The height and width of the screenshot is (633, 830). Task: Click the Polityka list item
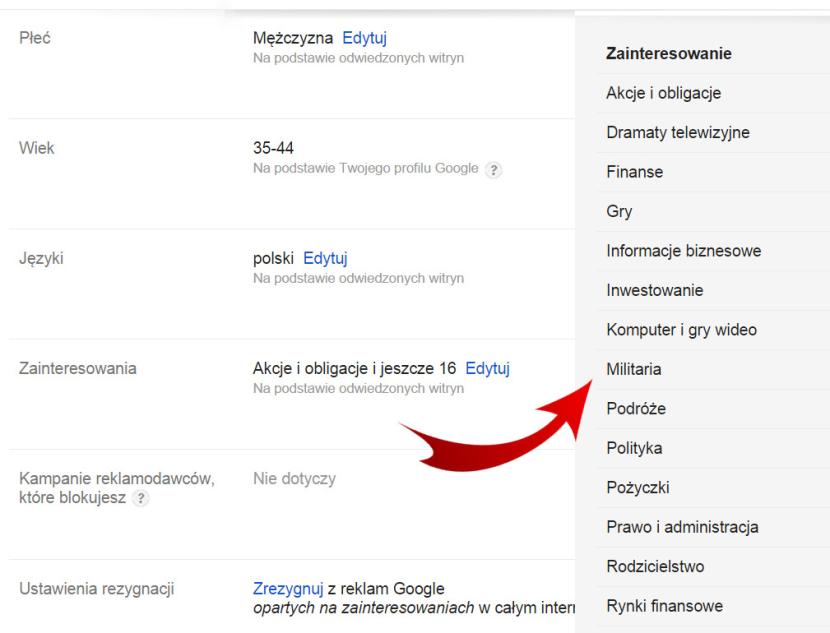point(634,448)
